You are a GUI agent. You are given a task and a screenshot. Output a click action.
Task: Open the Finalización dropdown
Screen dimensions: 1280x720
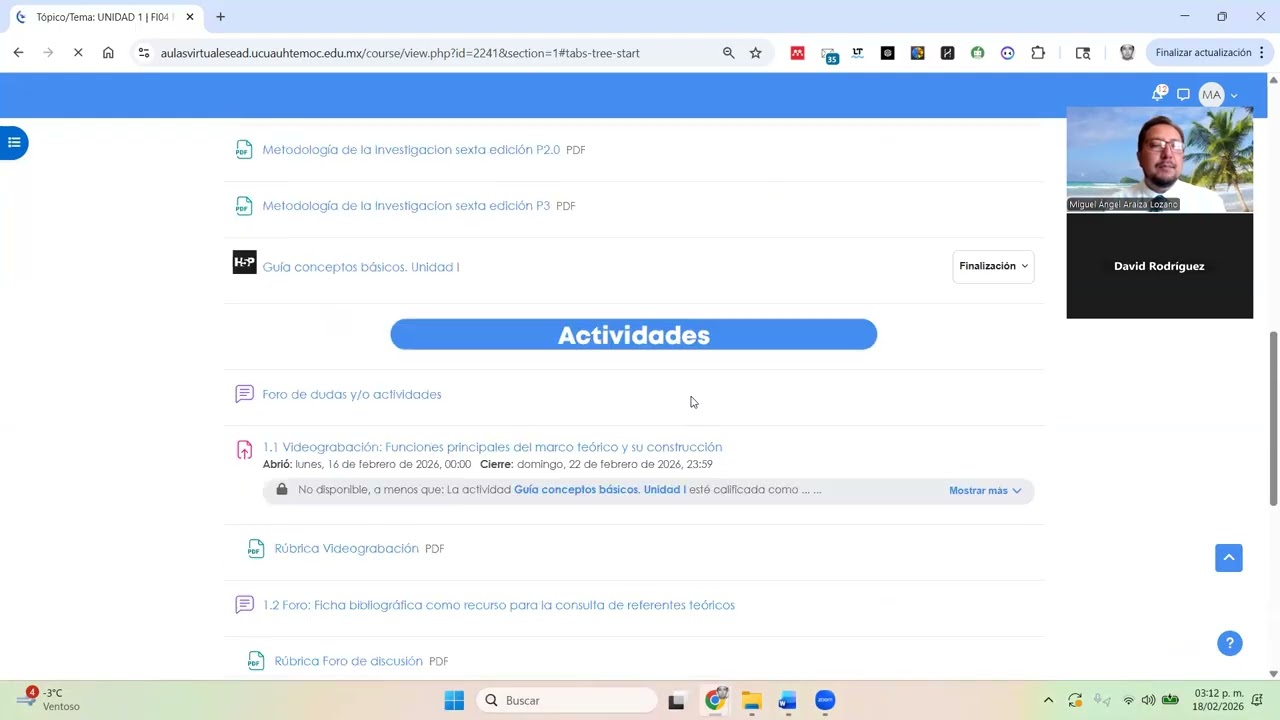993,266
